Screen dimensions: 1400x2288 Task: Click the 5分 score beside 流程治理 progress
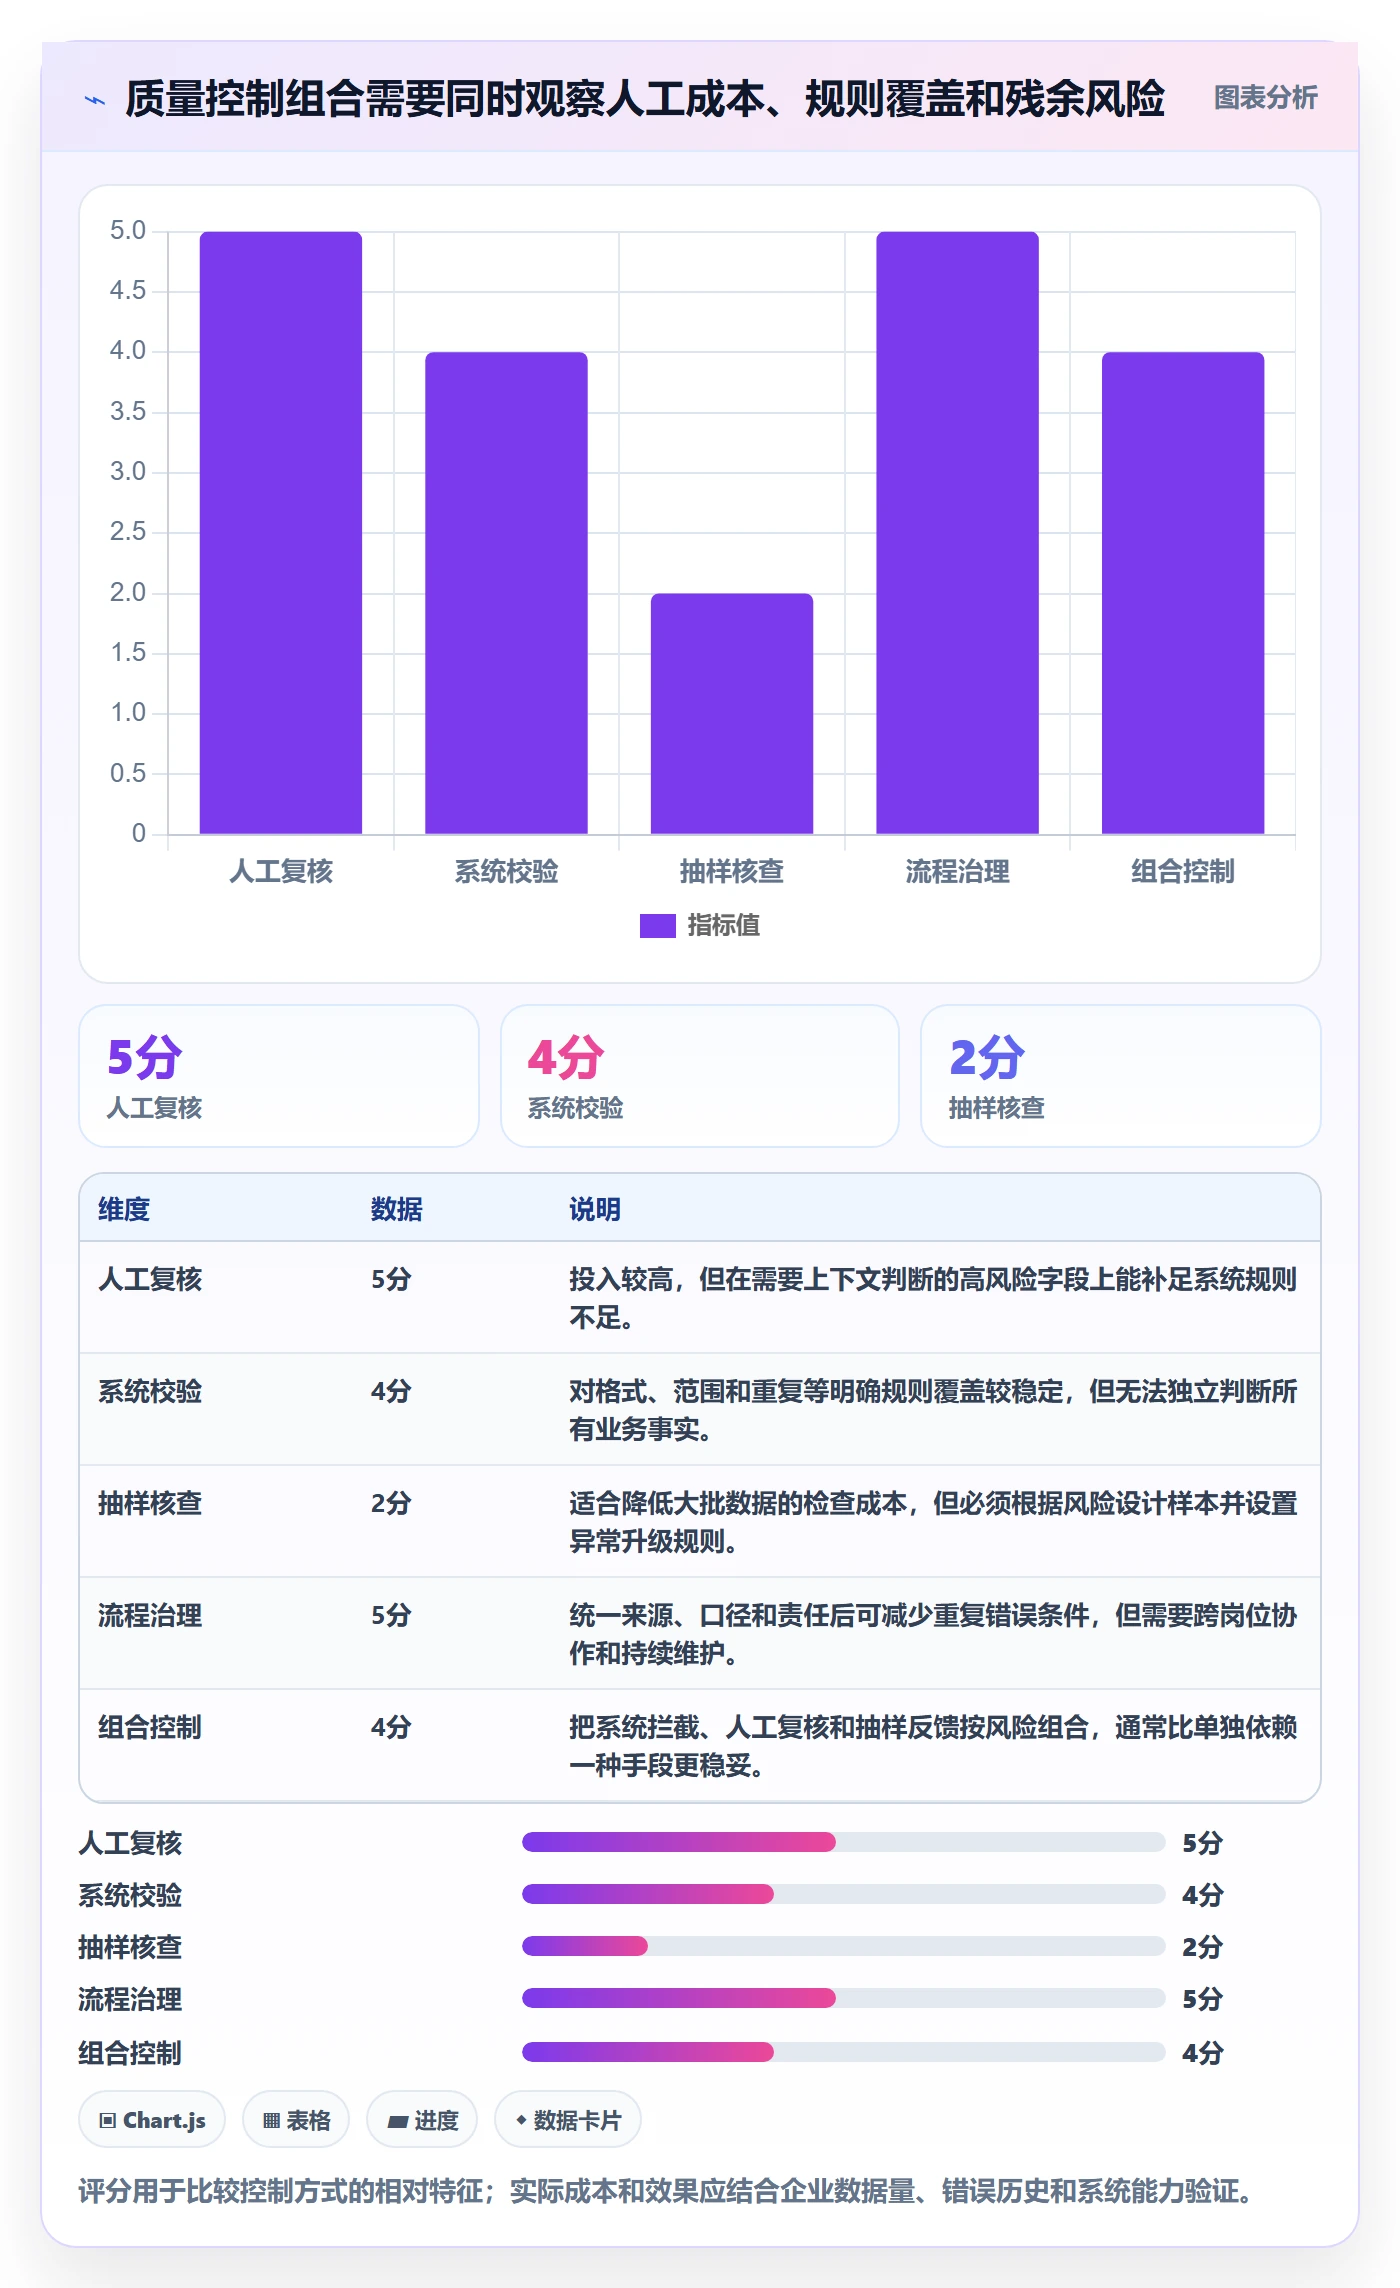click(x=1202, y=1999)
